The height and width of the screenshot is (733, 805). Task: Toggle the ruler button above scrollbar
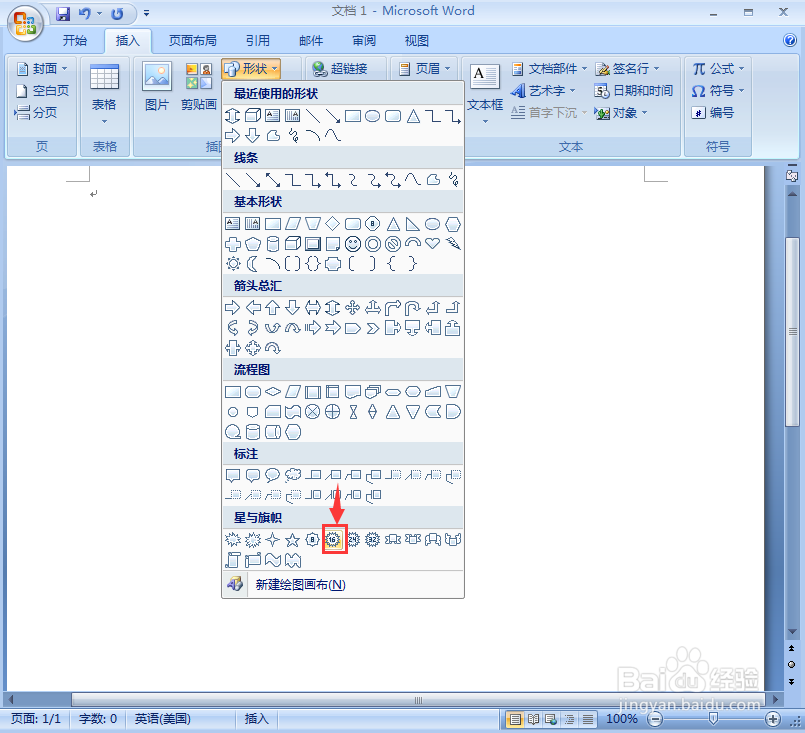click(792, 175)
